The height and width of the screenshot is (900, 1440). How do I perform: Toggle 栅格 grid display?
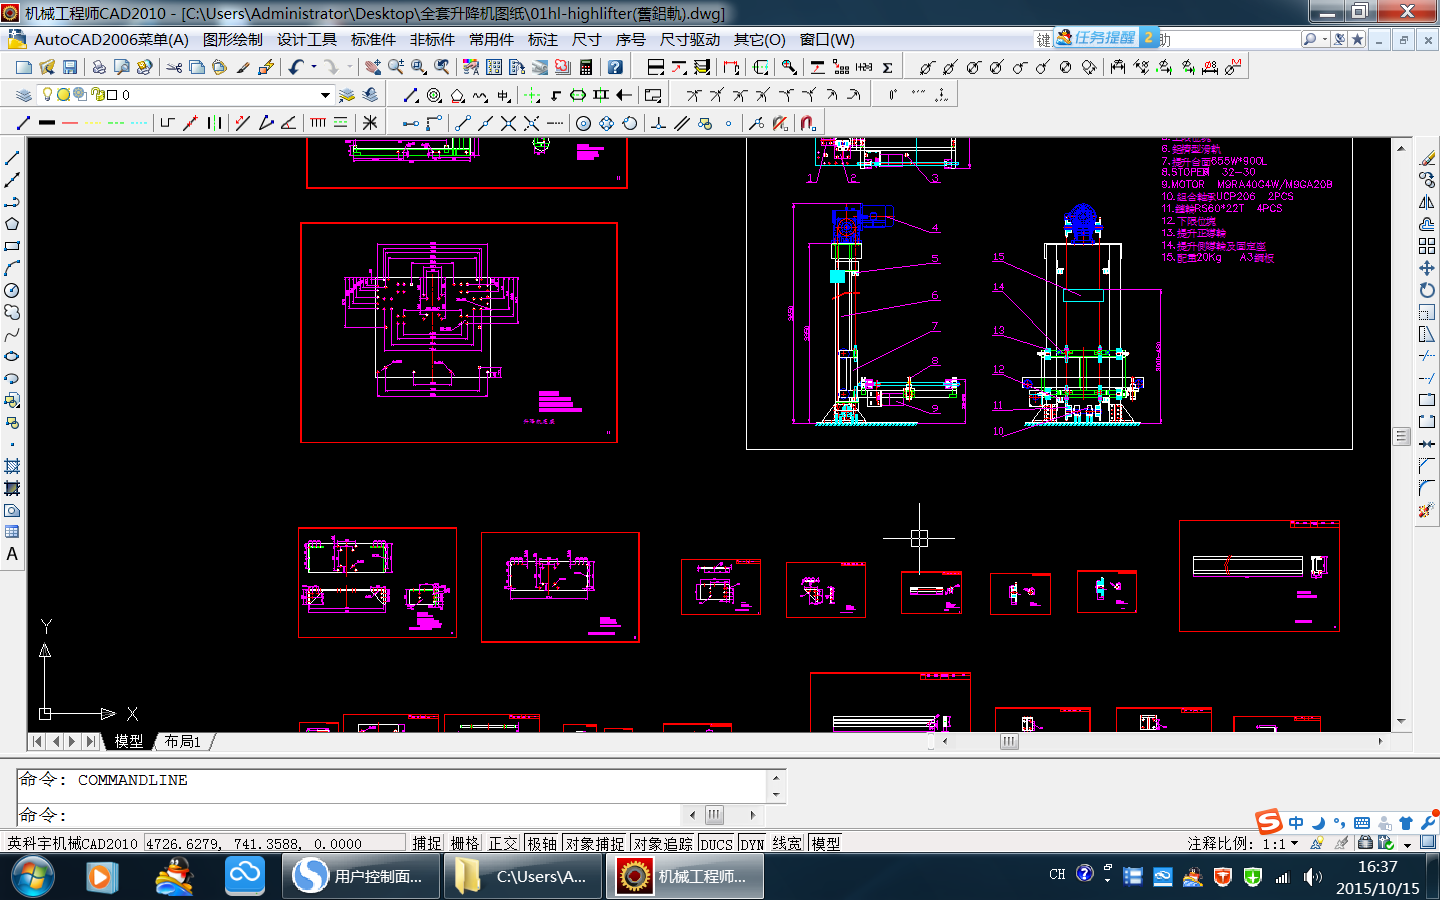tap(465, 844)
